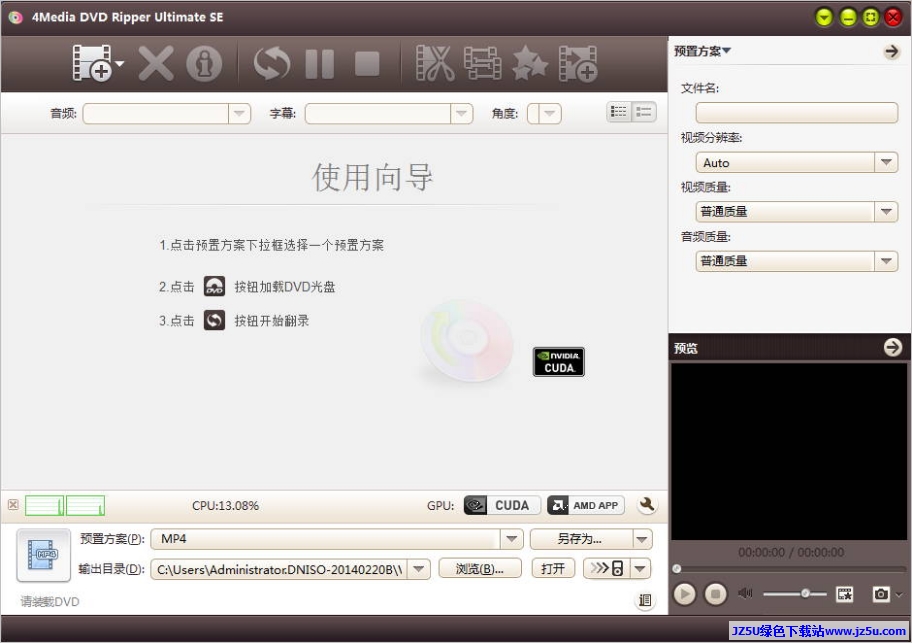
Task: Expand the 音频质量 dropdown
Action: point(886,261)
